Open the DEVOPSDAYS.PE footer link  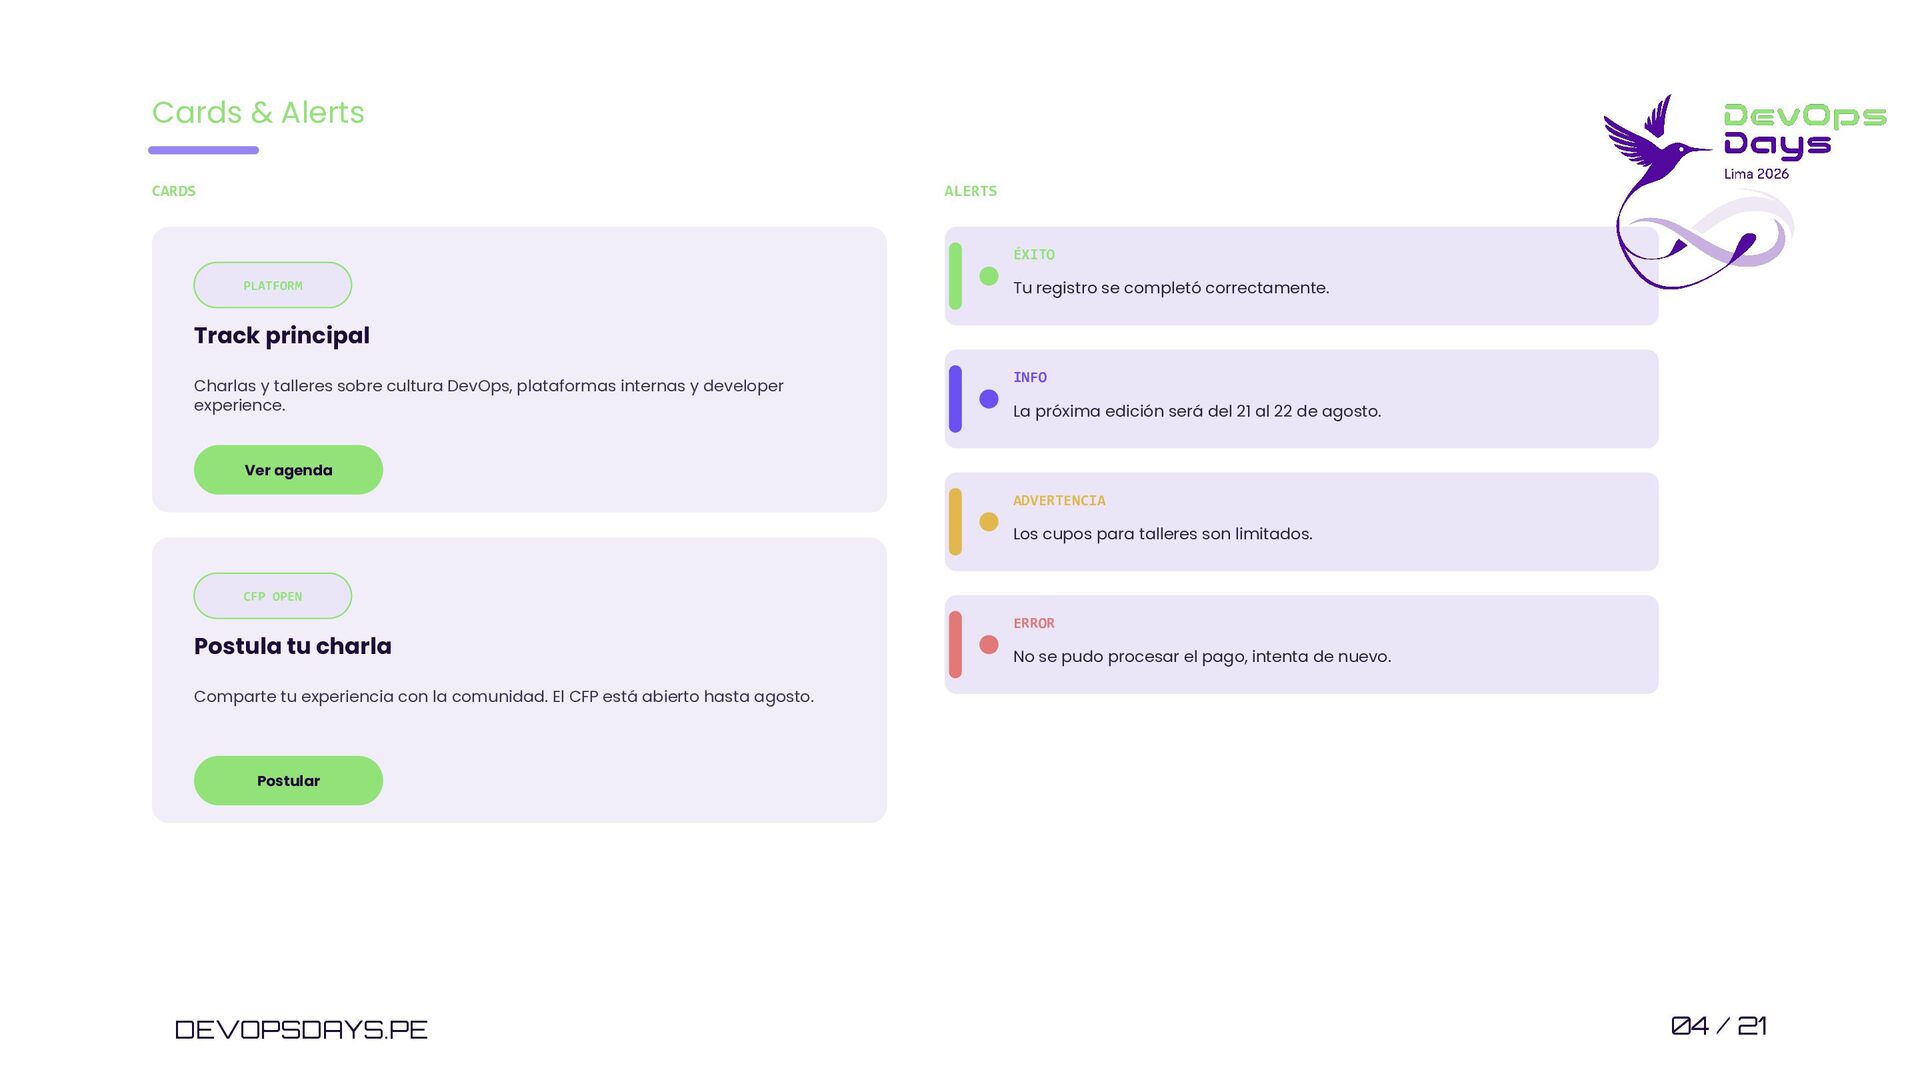[301, 1029]
